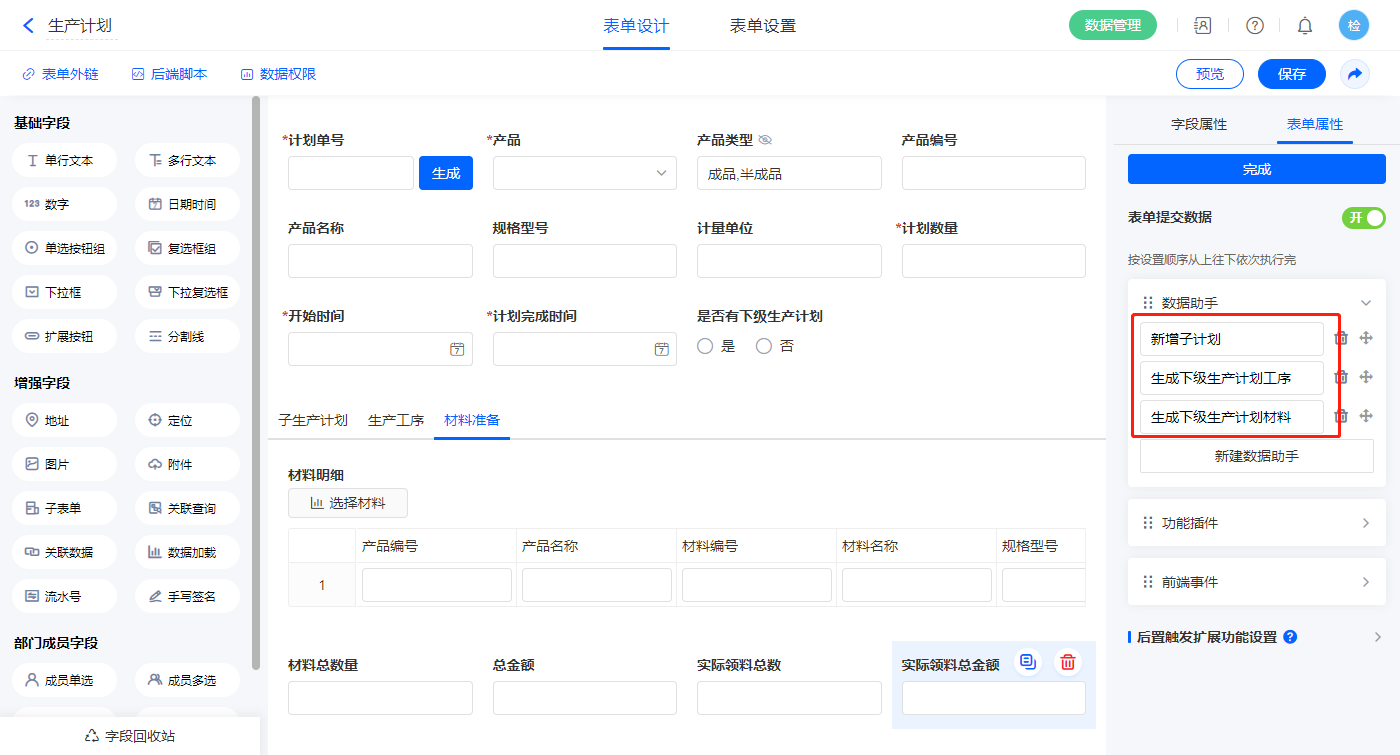Delete the 新增子计划 data assistant
This screenshot has width=1400, height=755.
1342,339
